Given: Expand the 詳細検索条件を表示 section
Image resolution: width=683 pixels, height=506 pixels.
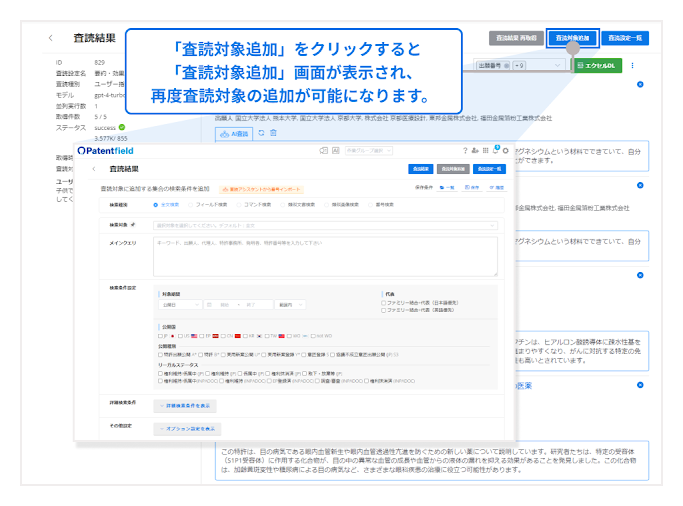Looking at the screenshot, I should (x=184, y=406).
